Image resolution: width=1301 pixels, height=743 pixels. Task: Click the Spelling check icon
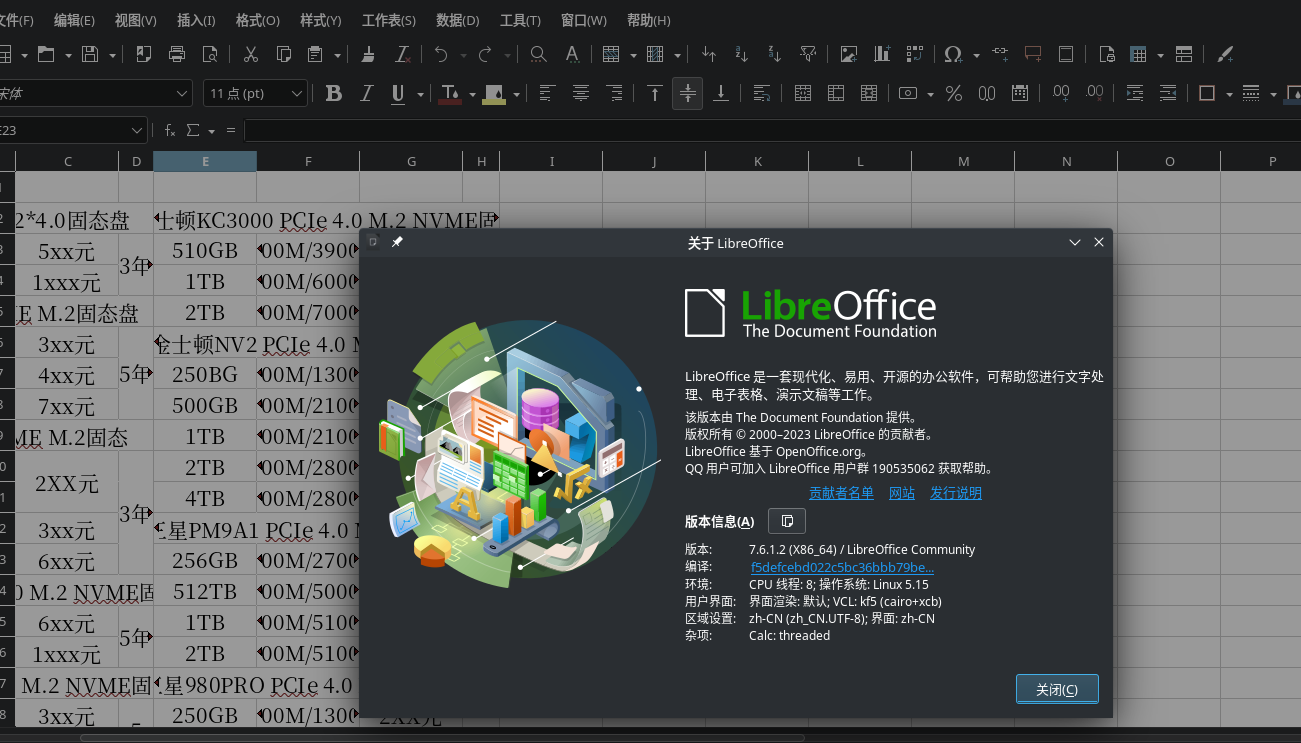[571, 54]
